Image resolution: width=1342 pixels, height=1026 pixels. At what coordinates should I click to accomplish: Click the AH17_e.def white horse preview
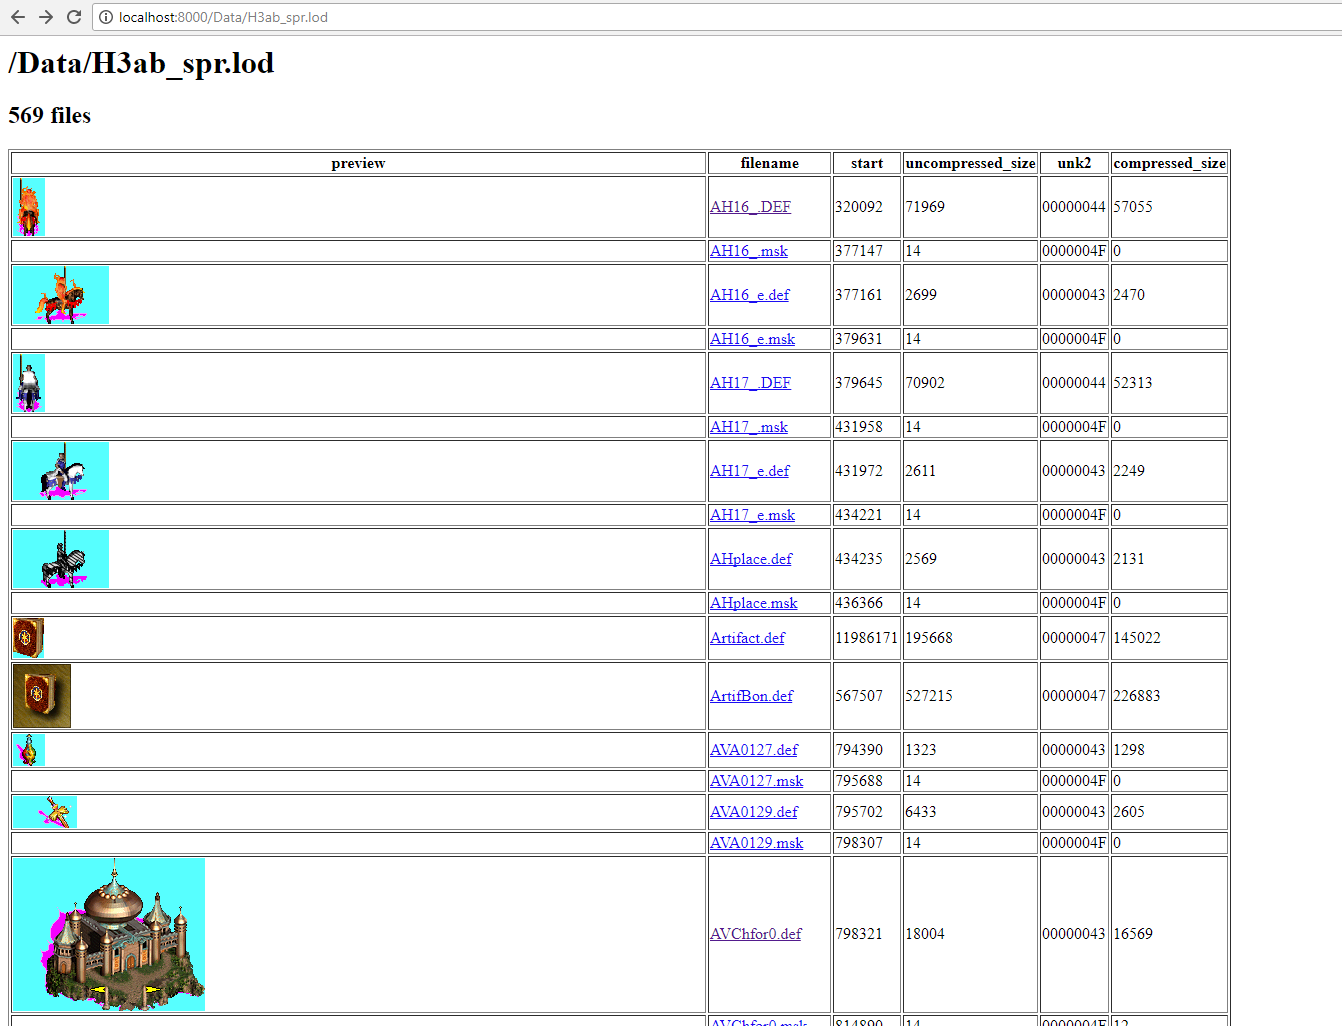pos(61,471)
